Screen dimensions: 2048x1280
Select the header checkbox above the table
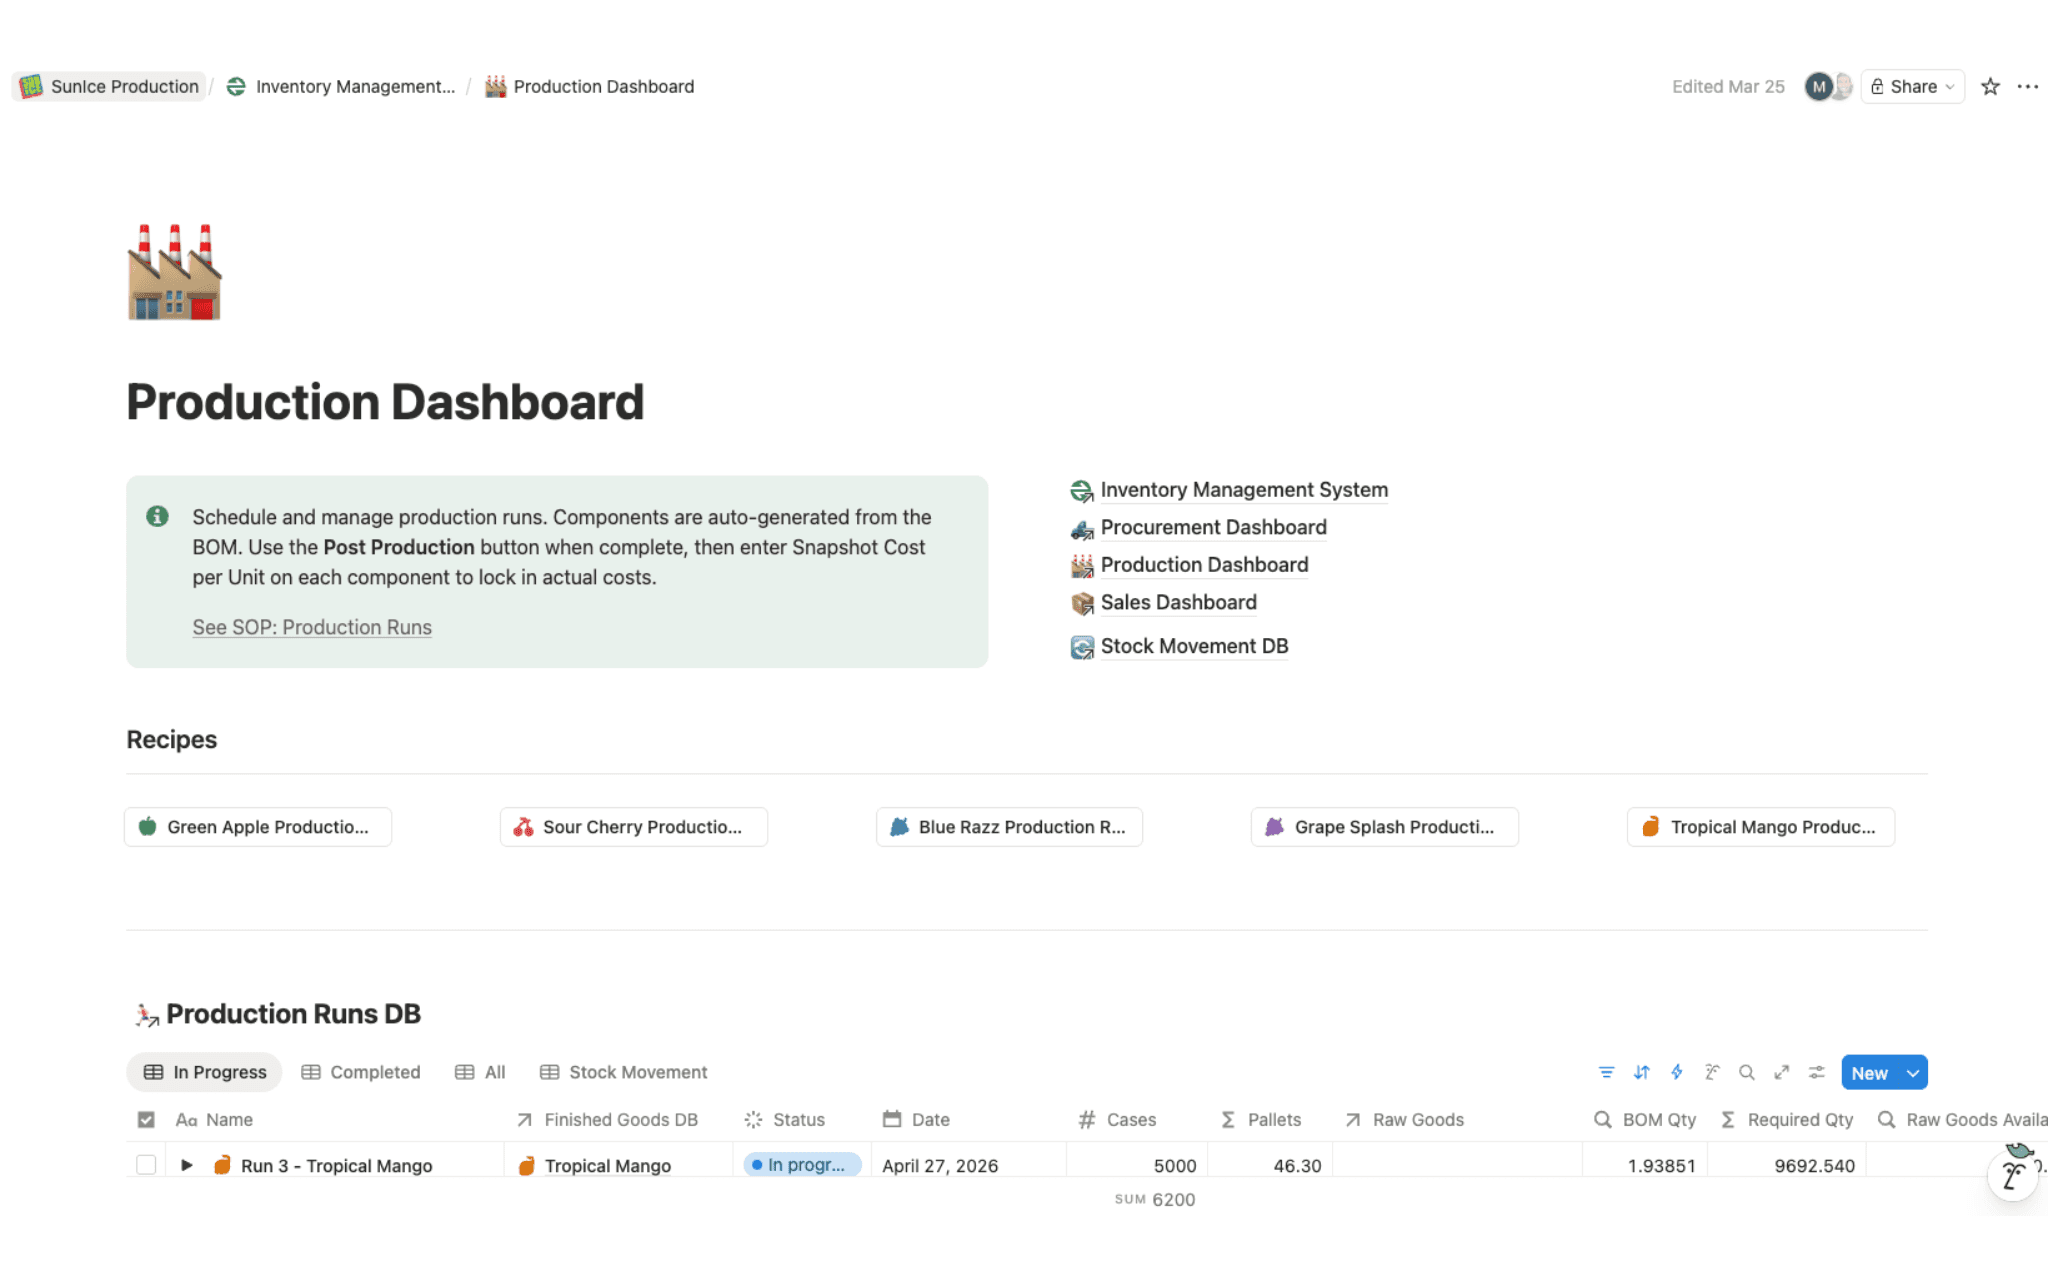146,1119
